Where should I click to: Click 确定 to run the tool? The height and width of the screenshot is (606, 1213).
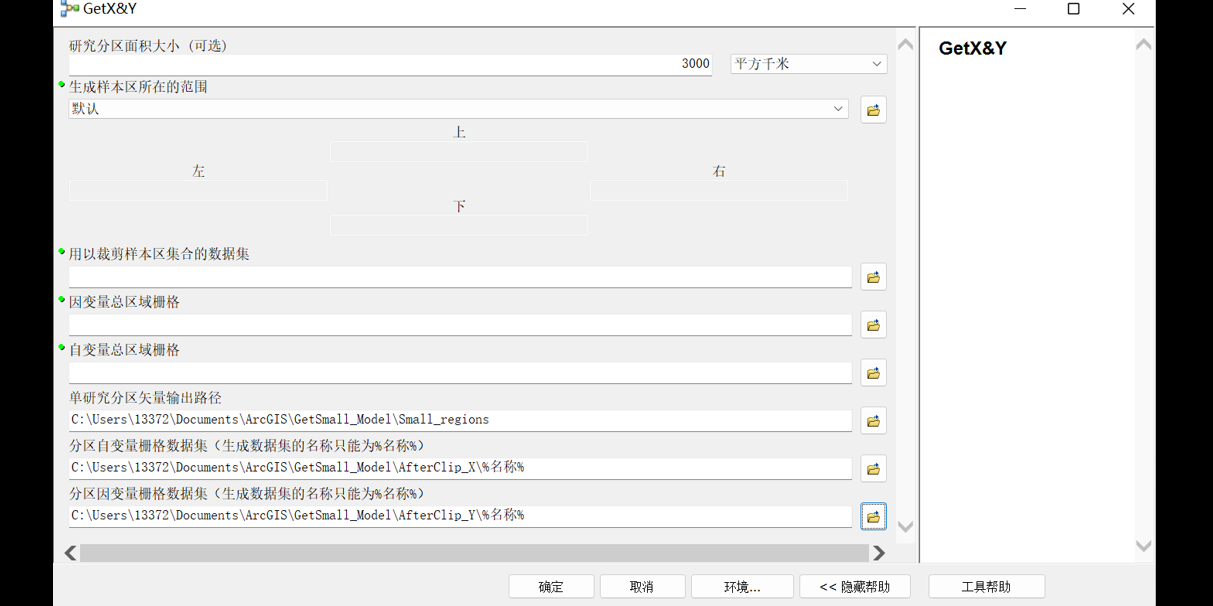551,587
